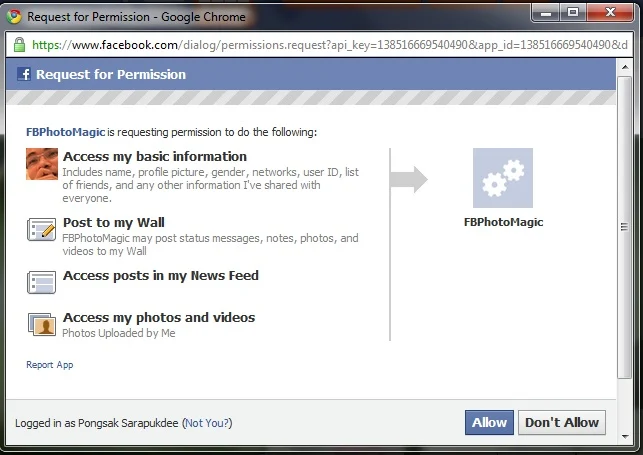
Task: Click the vertical scrollbar thumb
Action: coord(625,228)
